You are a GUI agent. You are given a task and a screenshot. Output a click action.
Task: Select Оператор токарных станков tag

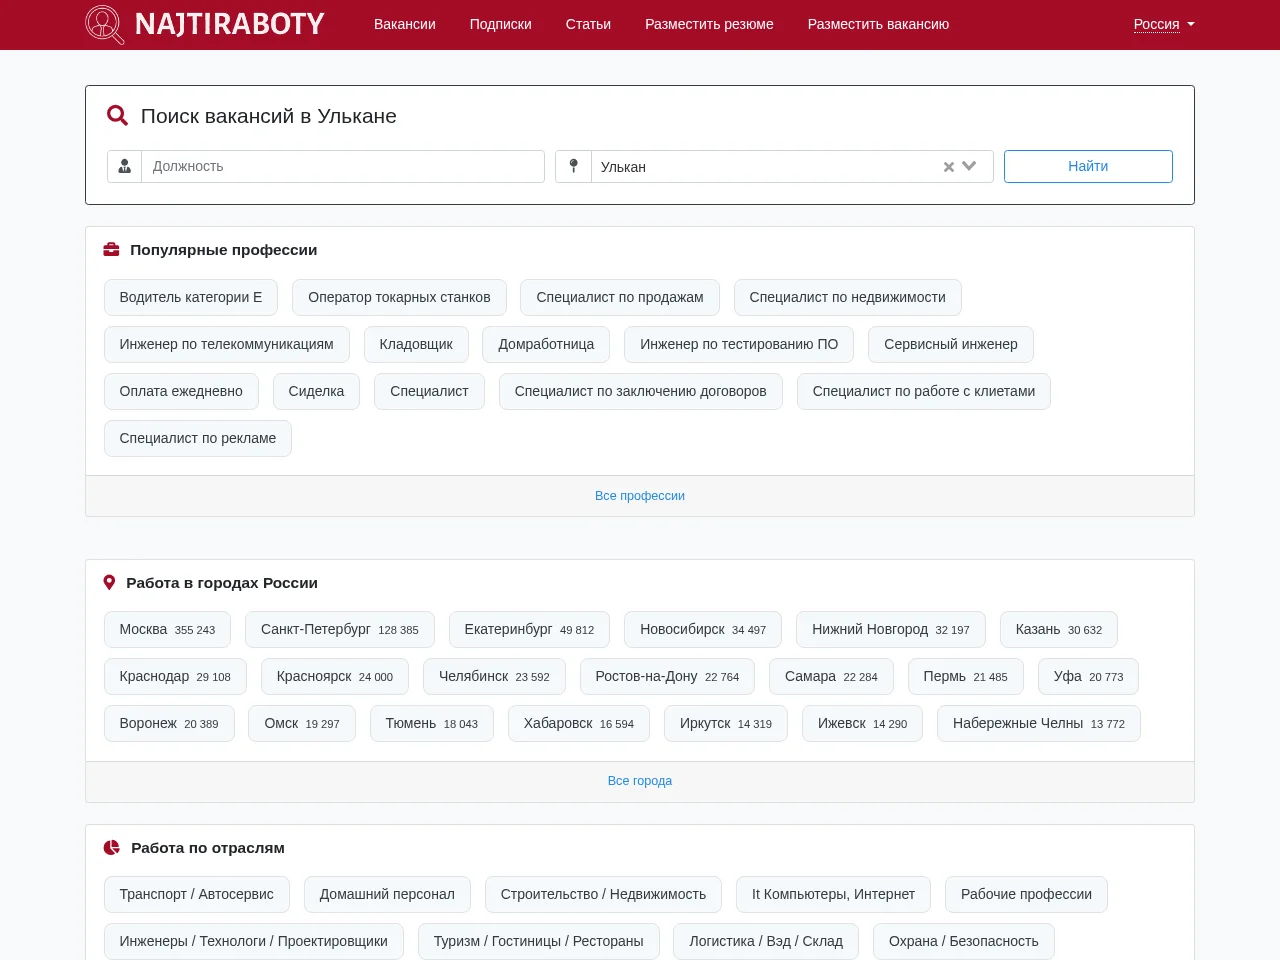click(399, 297)
